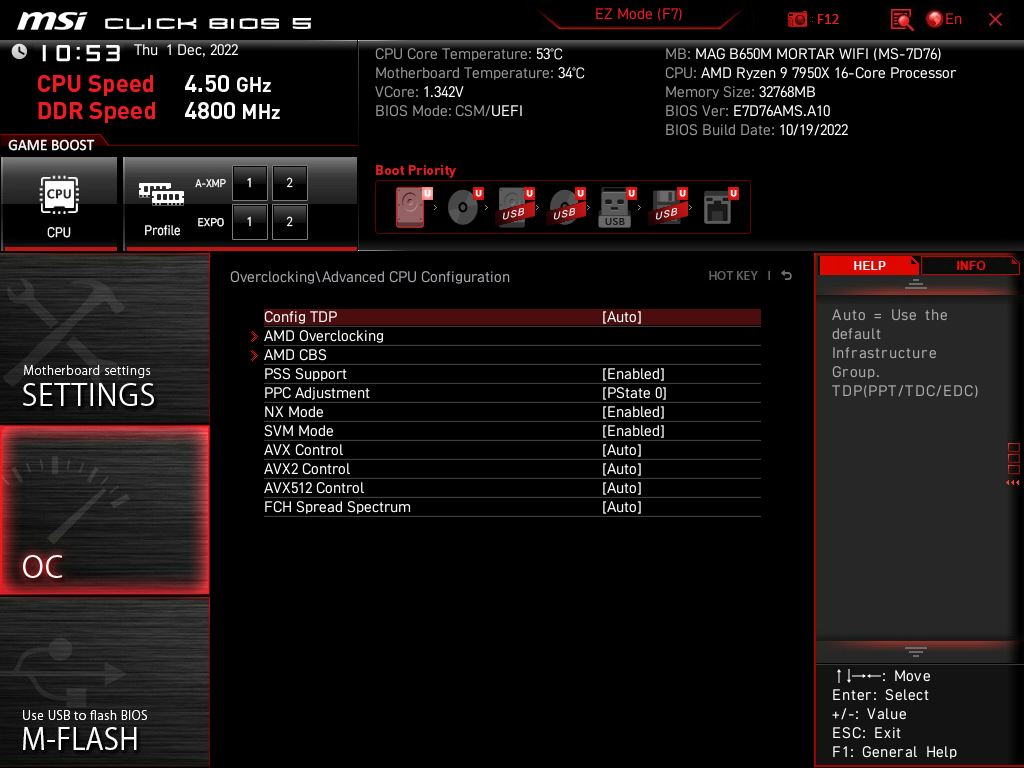Open M-FLASH to flash BIOS
The height and width of the screenshot is (768, 1024).
pos(104,682)
